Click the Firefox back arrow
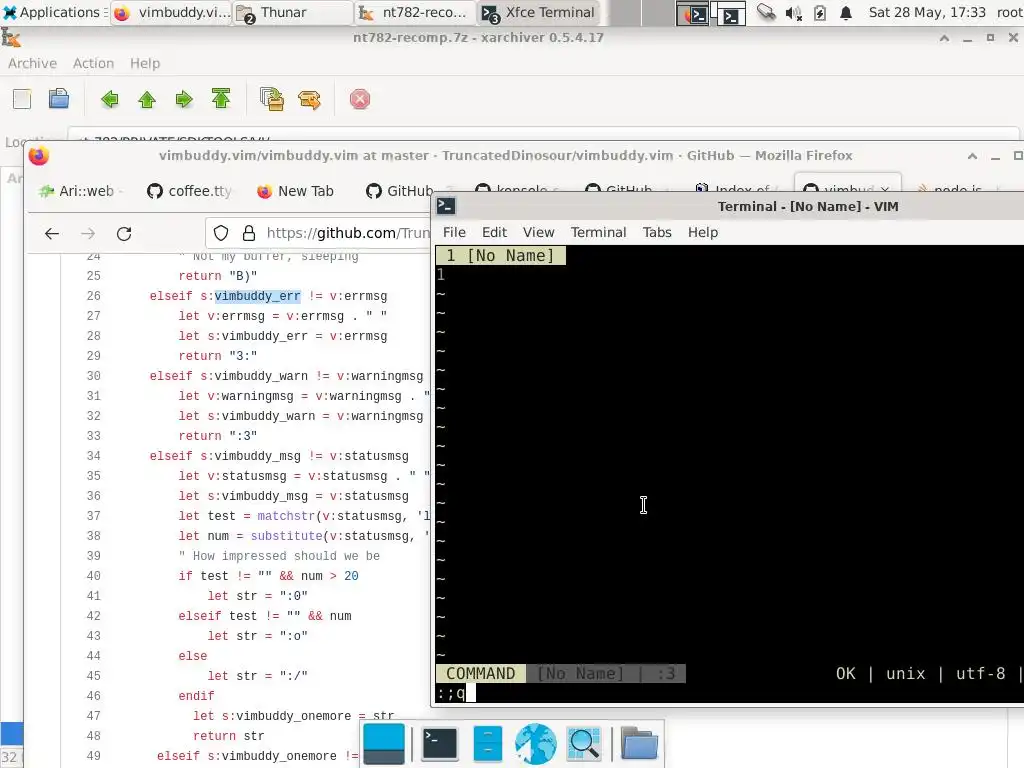Image resolution: width=1024 pixels, height=768 pixels. (x=52, y=233)
